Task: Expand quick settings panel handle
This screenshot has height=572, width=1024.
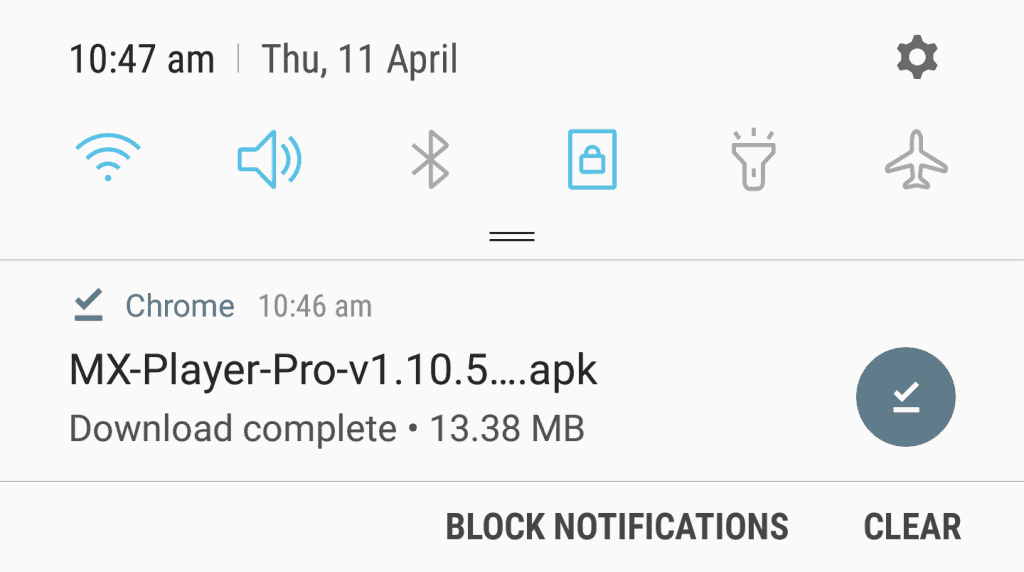Action: pyautogui.click(x=512, y=236)
